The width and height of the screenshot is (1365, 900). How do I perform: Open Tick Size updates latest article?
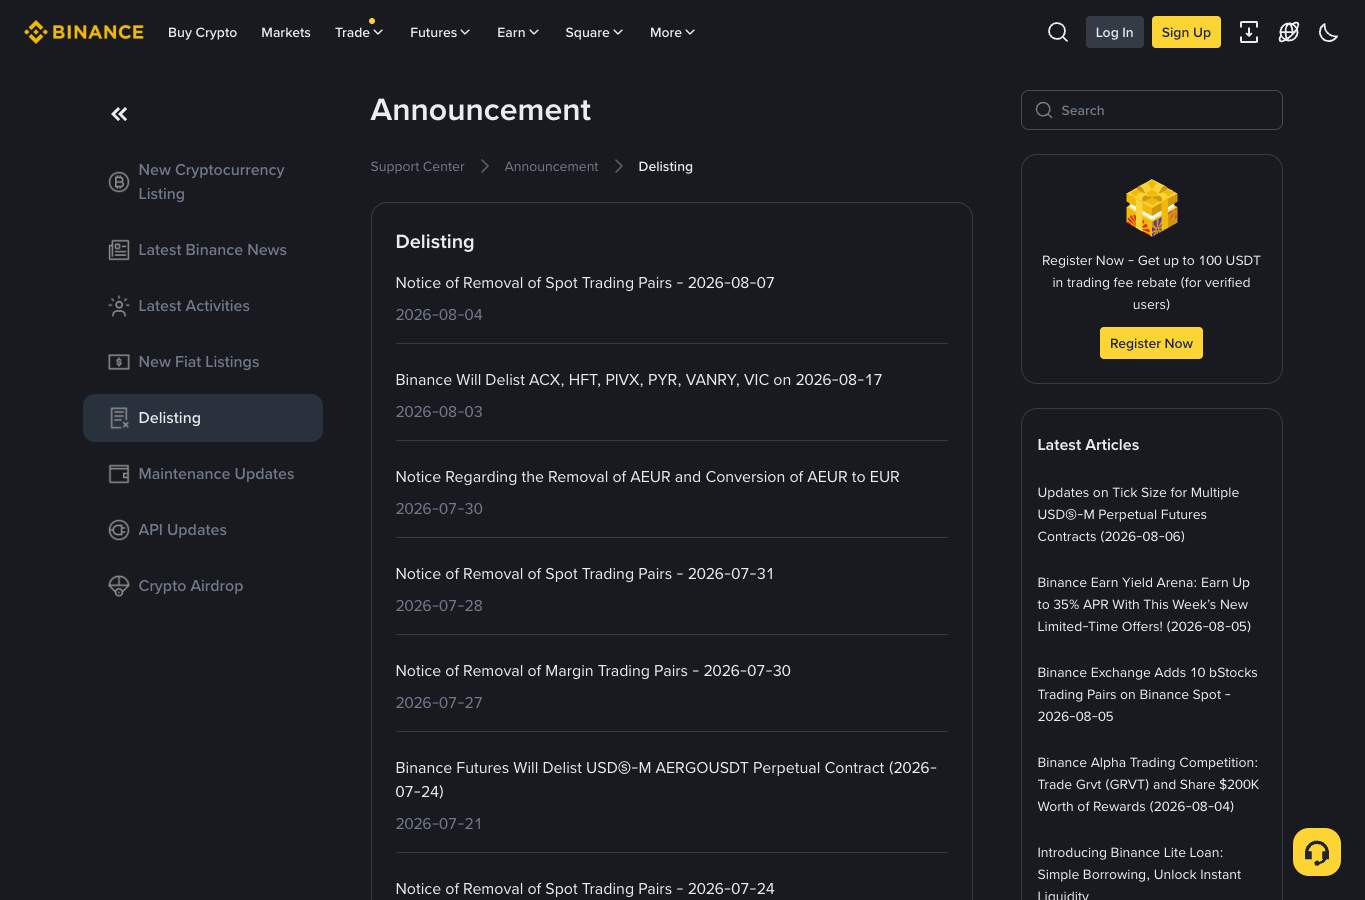pos(1138,514)
